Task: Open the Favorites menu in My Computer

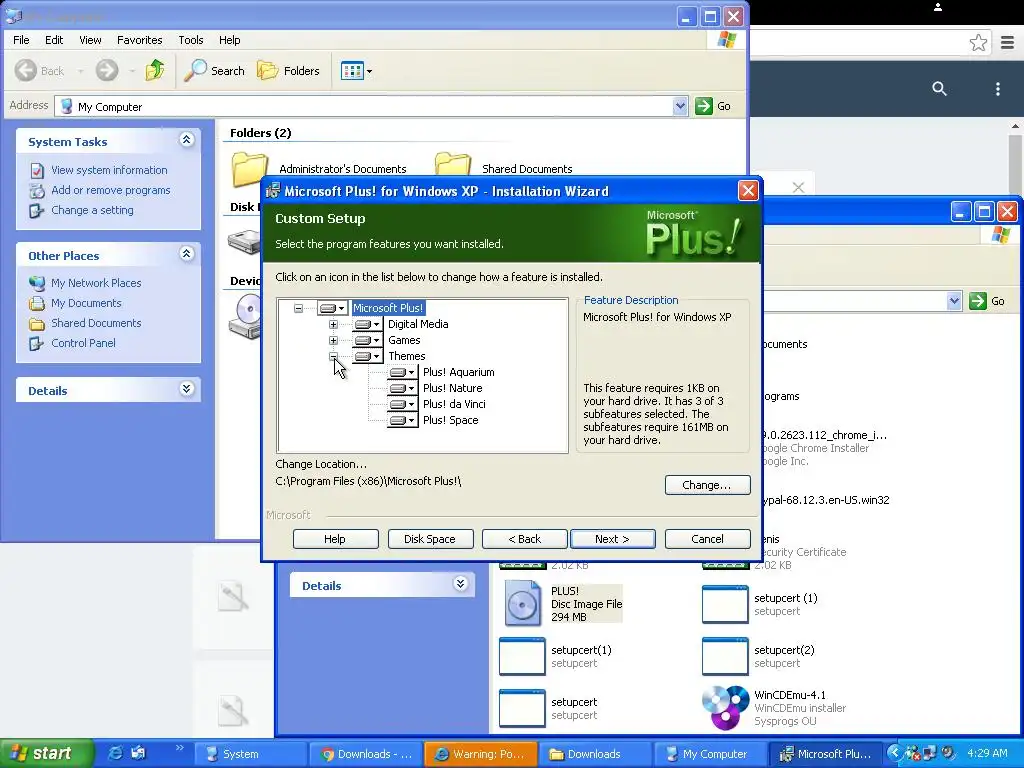Action: (x=140, y=40)
